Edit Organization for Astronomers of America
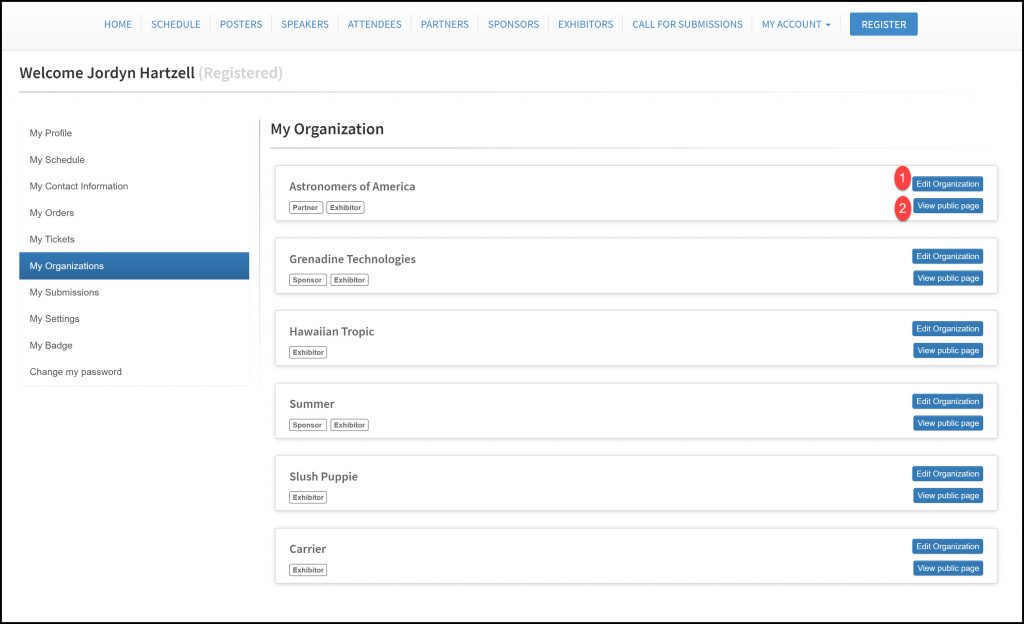 click(947, 184)
